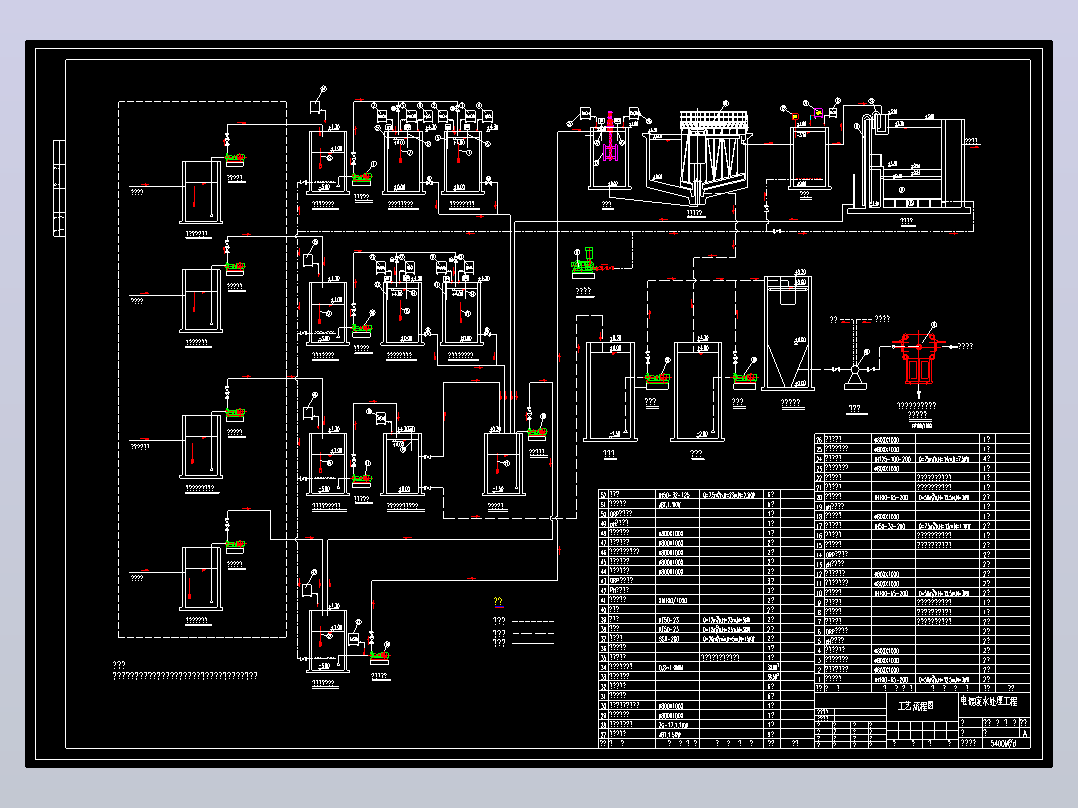Select the red filter press symbol
This screenshot has height=808, width=1078.
918,356
